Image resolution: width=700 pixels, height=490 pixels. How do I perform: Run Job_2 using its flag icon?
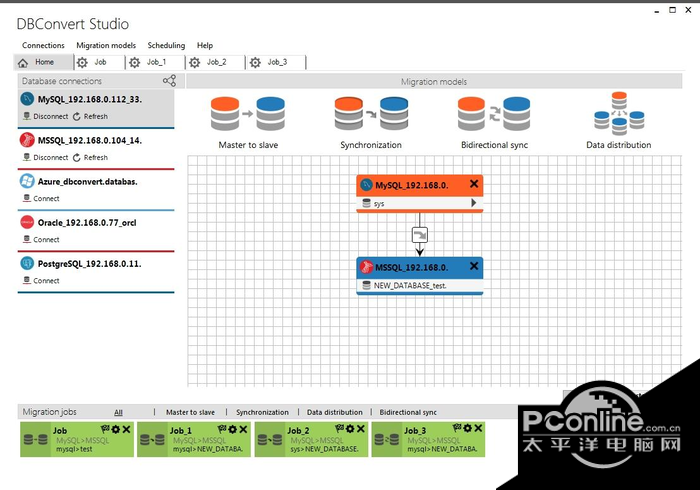pyautogui.click(x=340, y=429)
